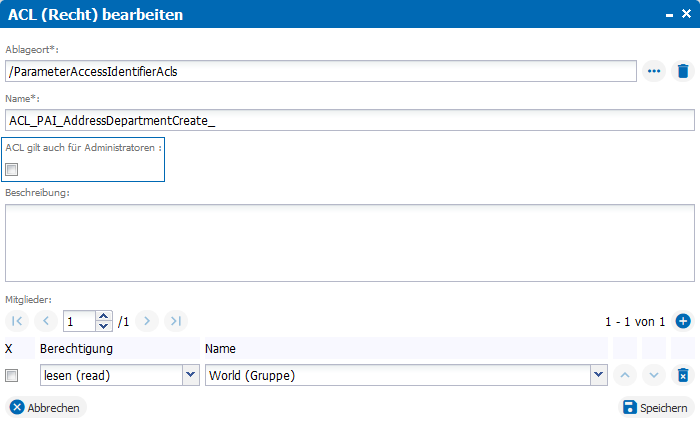The image size is (700, 430).
Task: Go to first members page
Action: pos(17,321)
